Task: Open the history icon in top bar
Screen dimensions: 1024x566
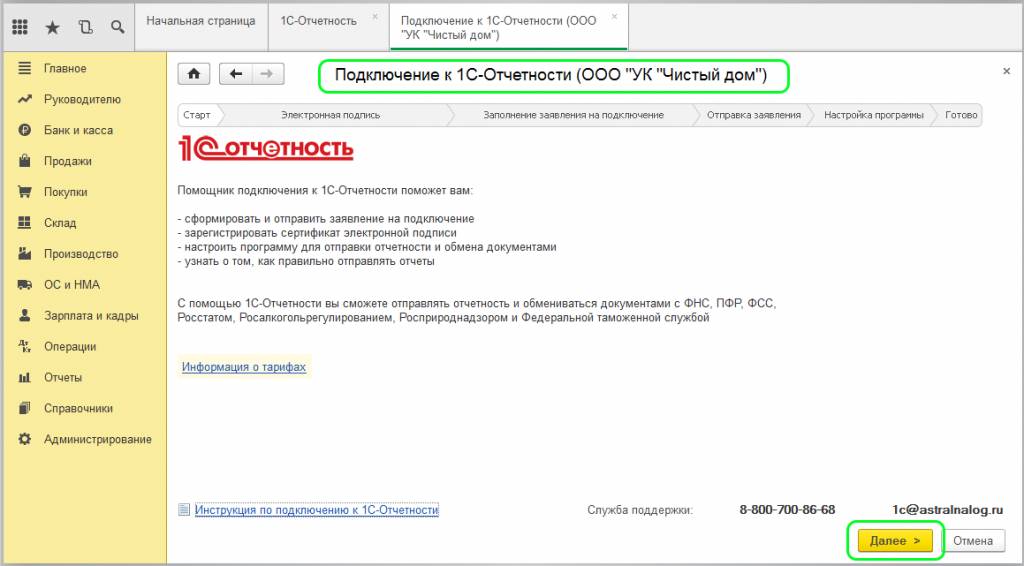Action: (85, 27)
